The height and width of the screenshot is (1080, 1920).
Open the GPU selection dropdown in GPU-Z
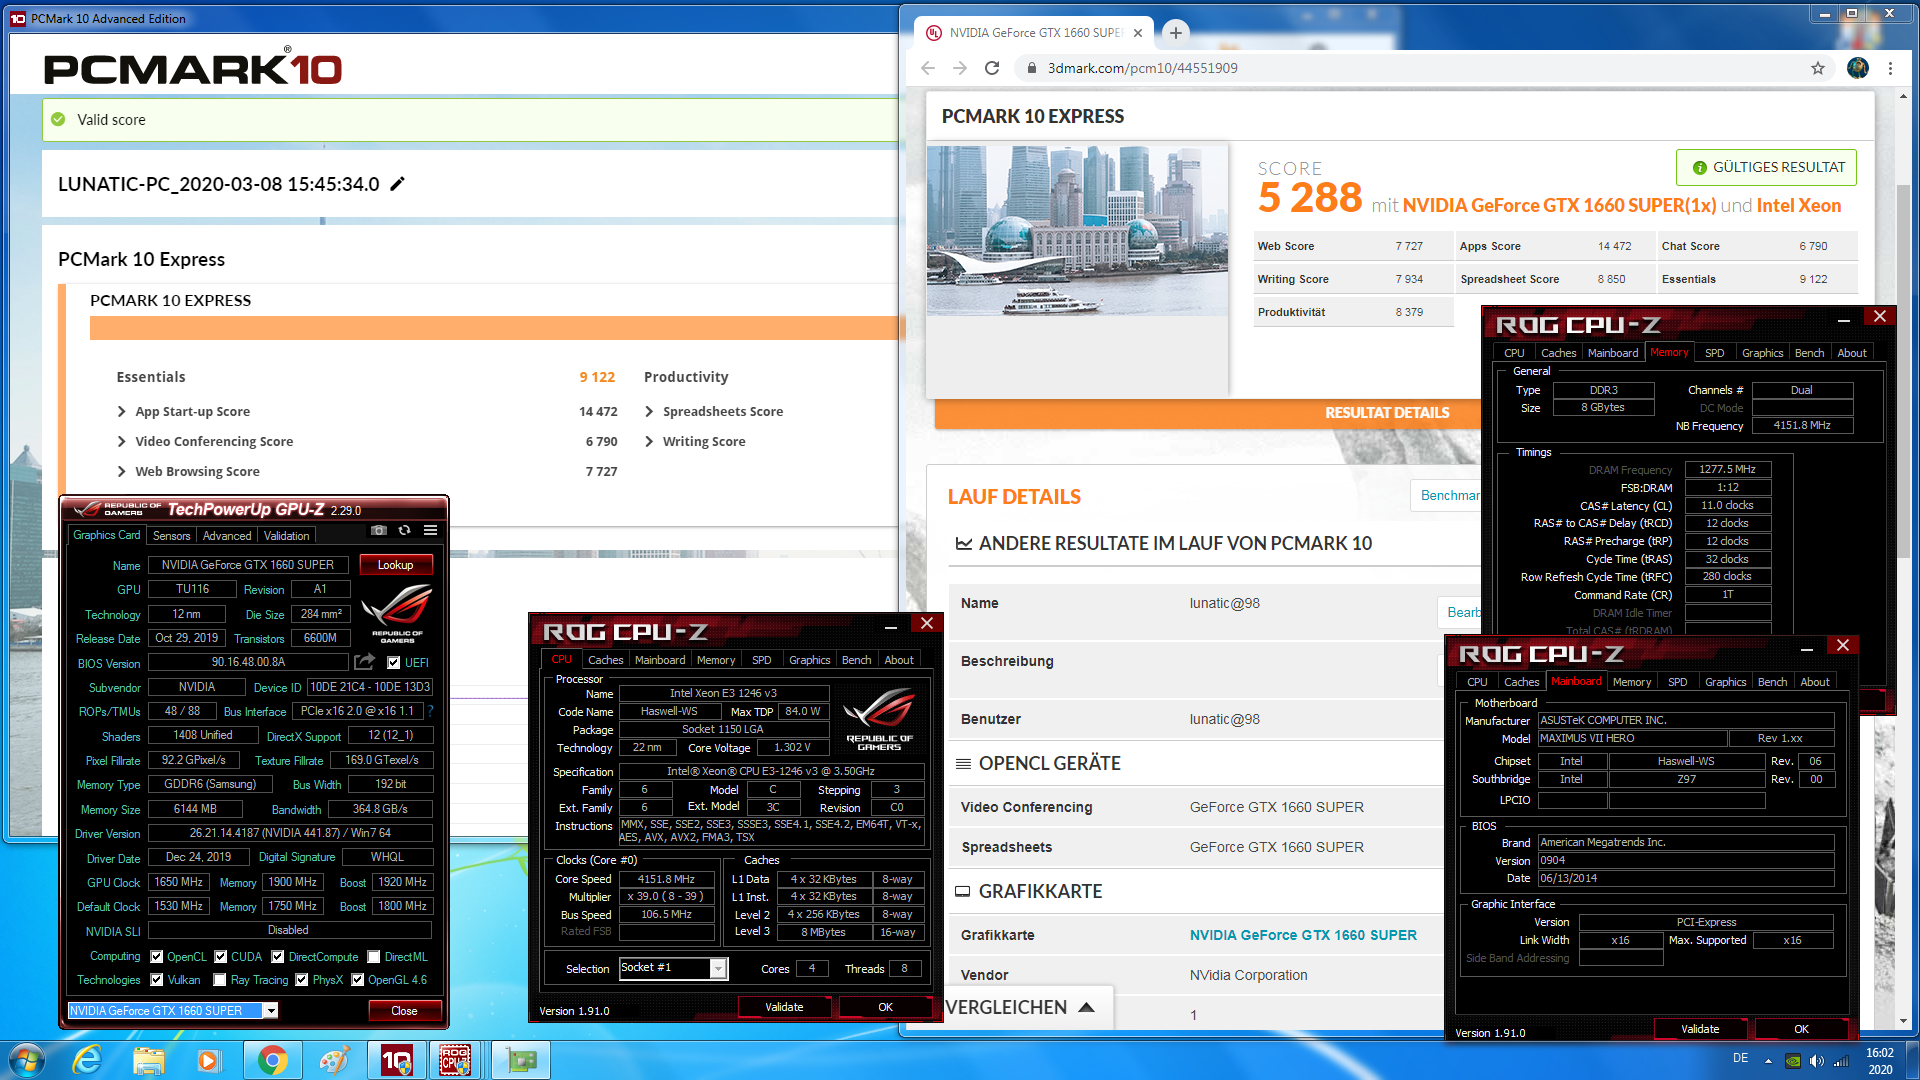coord(269,1011)
